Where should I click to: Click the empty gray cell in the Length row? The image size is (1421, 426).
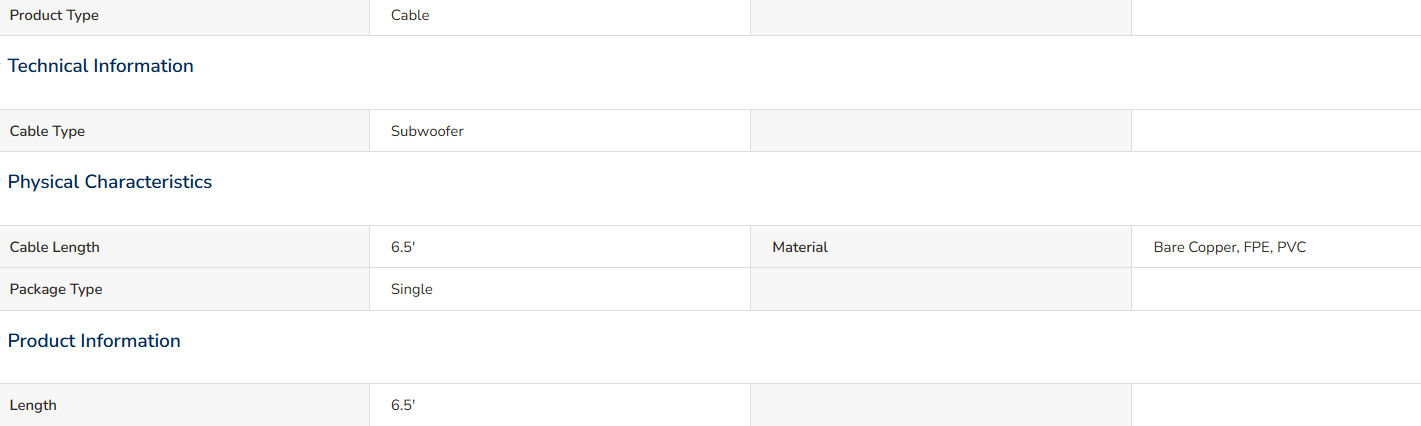[x=941, y=405]
